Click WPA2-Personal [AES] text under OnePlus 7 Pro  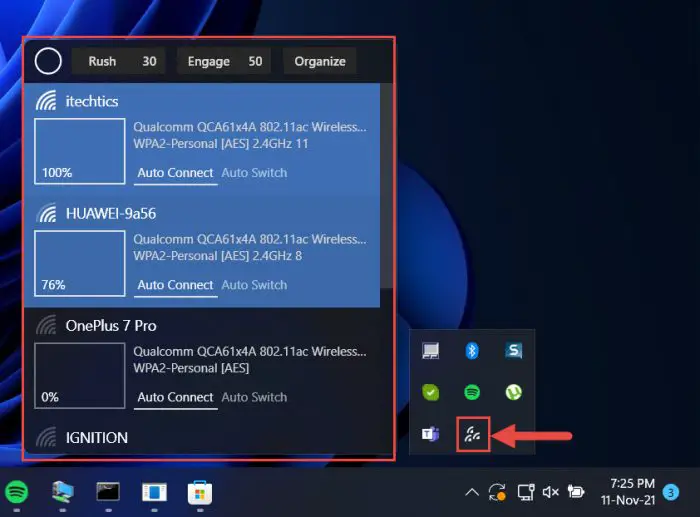(x=191, y=368)
